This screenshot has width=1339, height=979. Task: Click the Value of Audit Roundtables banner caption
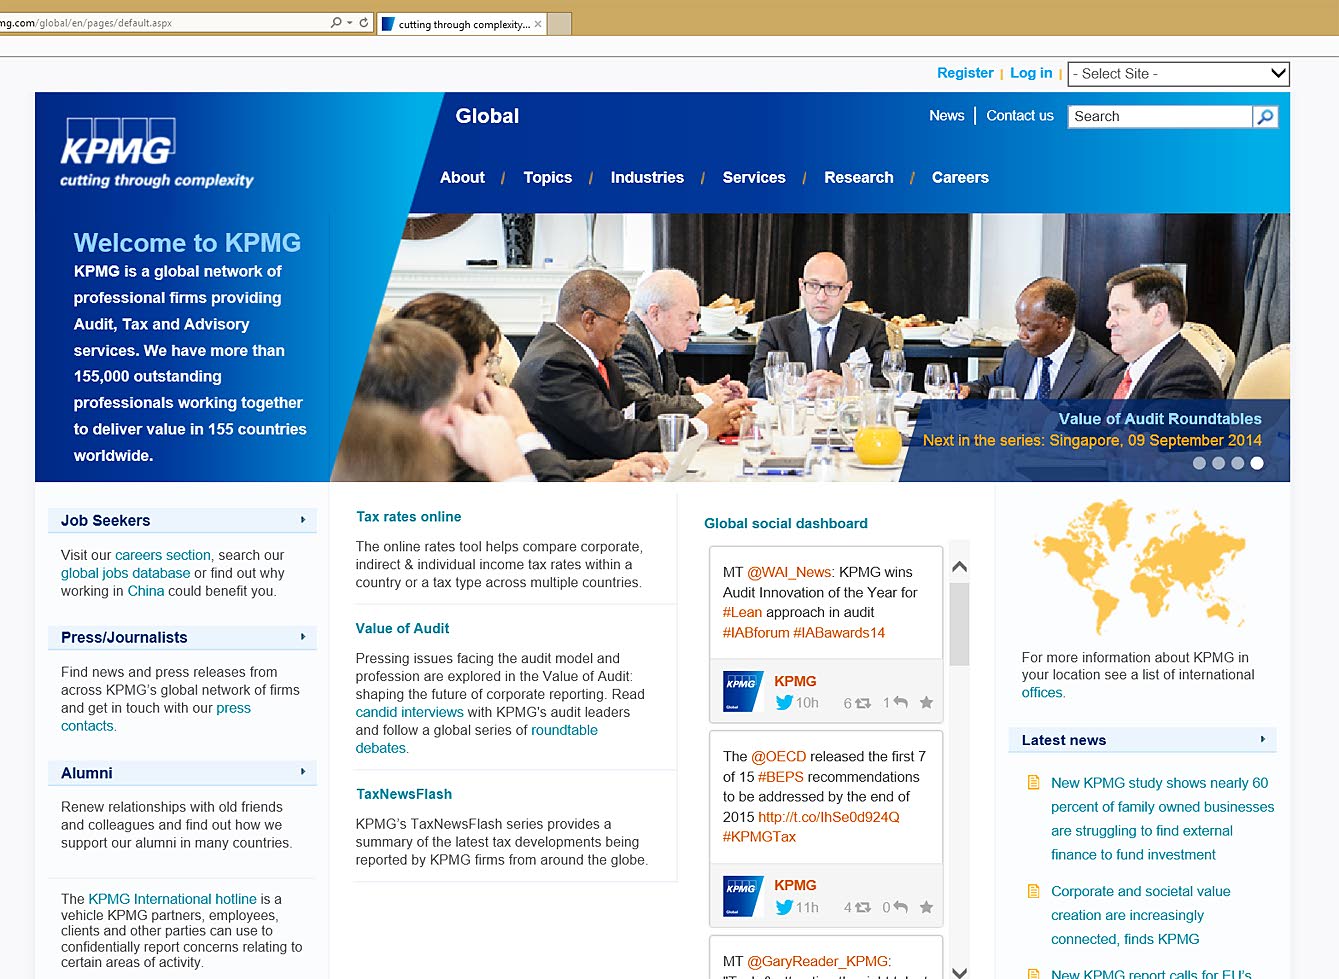click(1160, 419)
